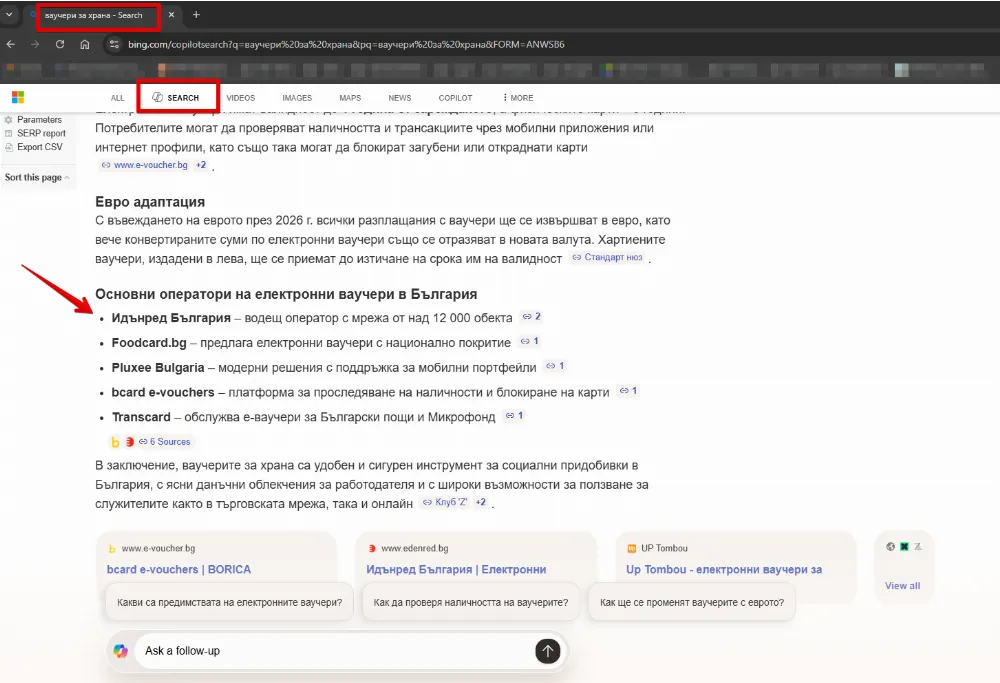Click 'View all' sources

point(902,585)
